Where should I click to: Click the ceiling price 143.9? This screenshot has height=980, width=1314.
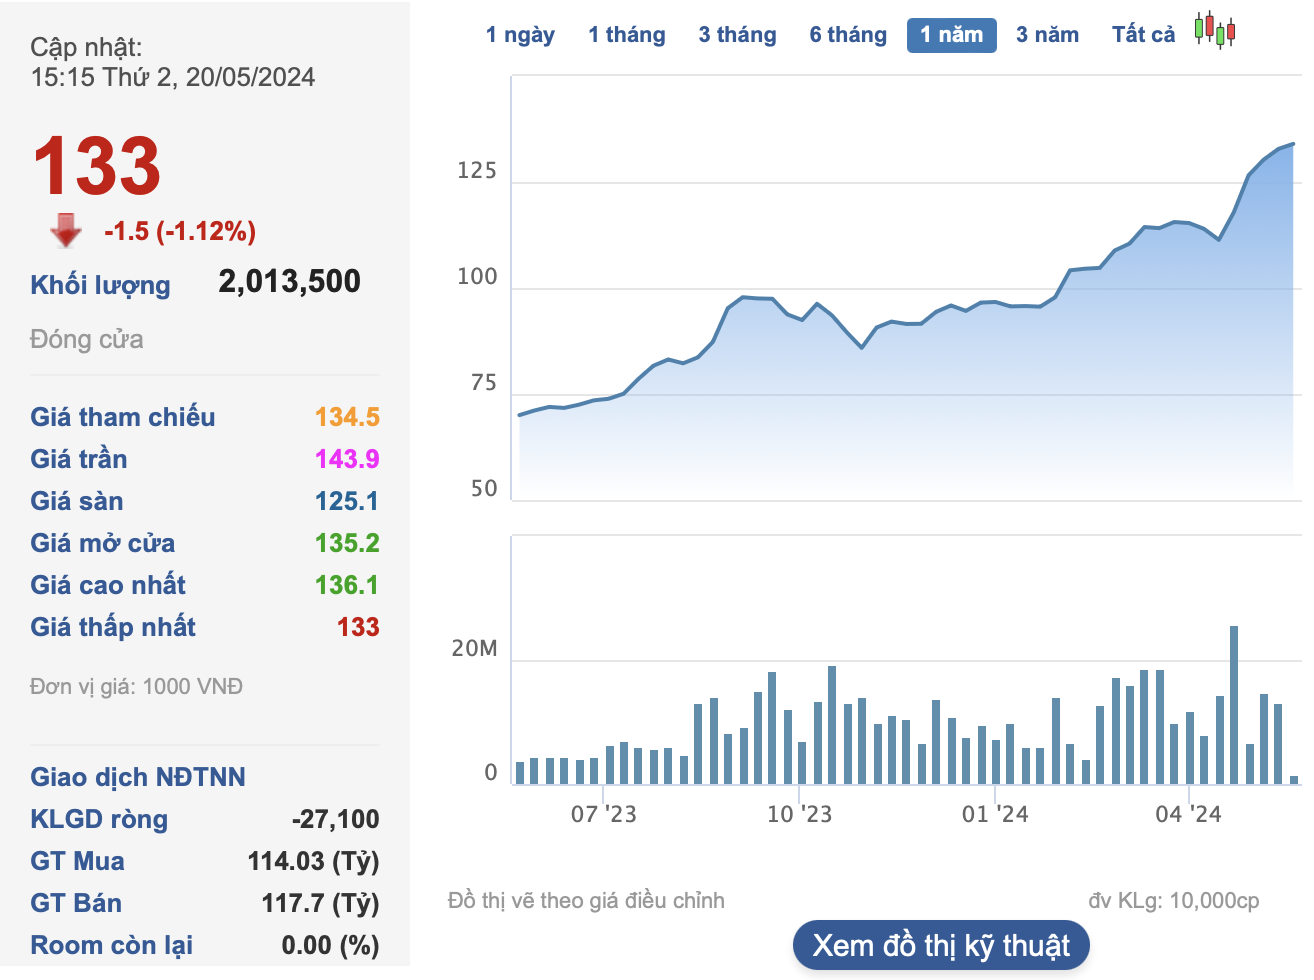tap(347, 459)
